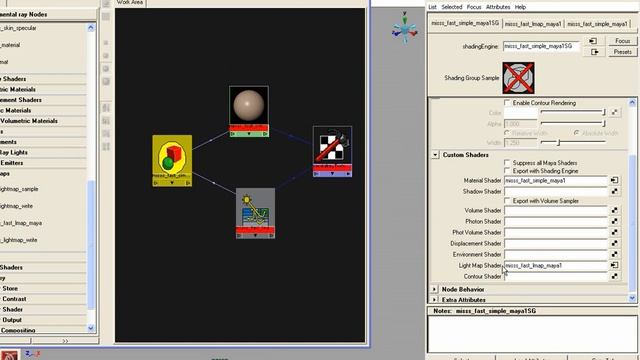
Task: Open the Selected menu
Action: click(x=452, y=7)
